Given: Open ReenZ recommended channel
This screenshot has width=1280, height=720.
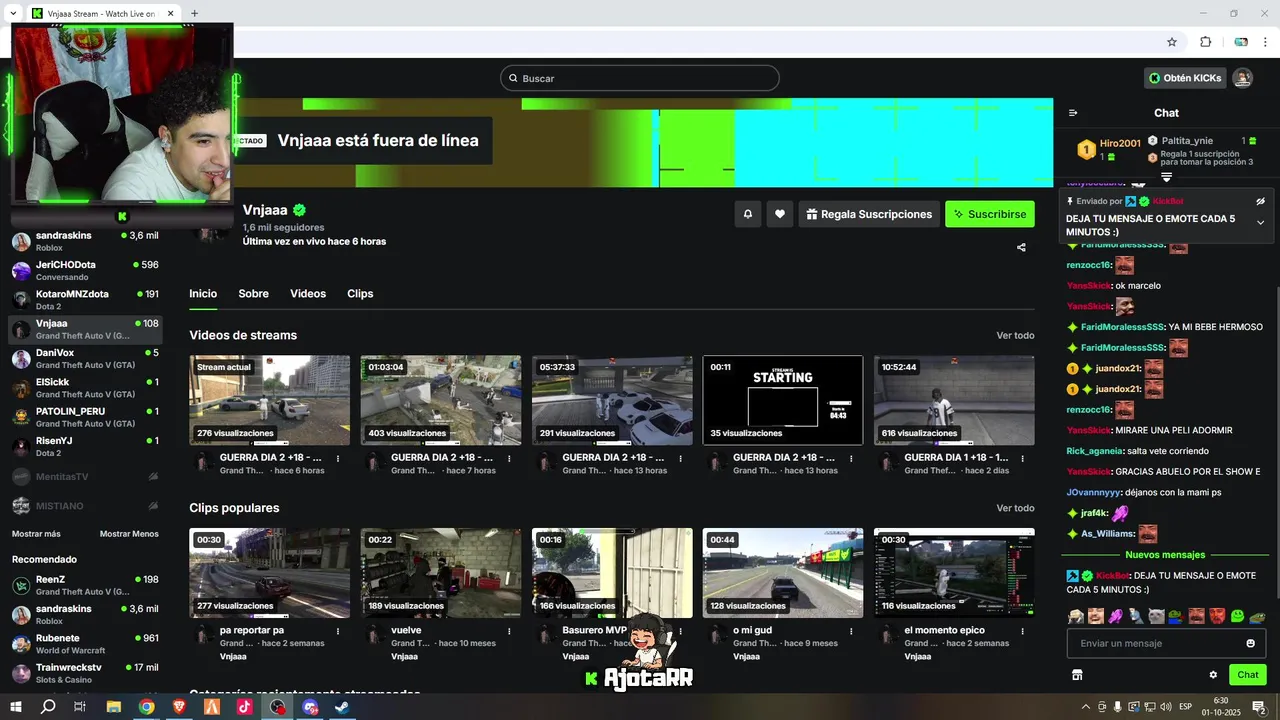Looking at the screenshot, I should click(x=85, y=585).
